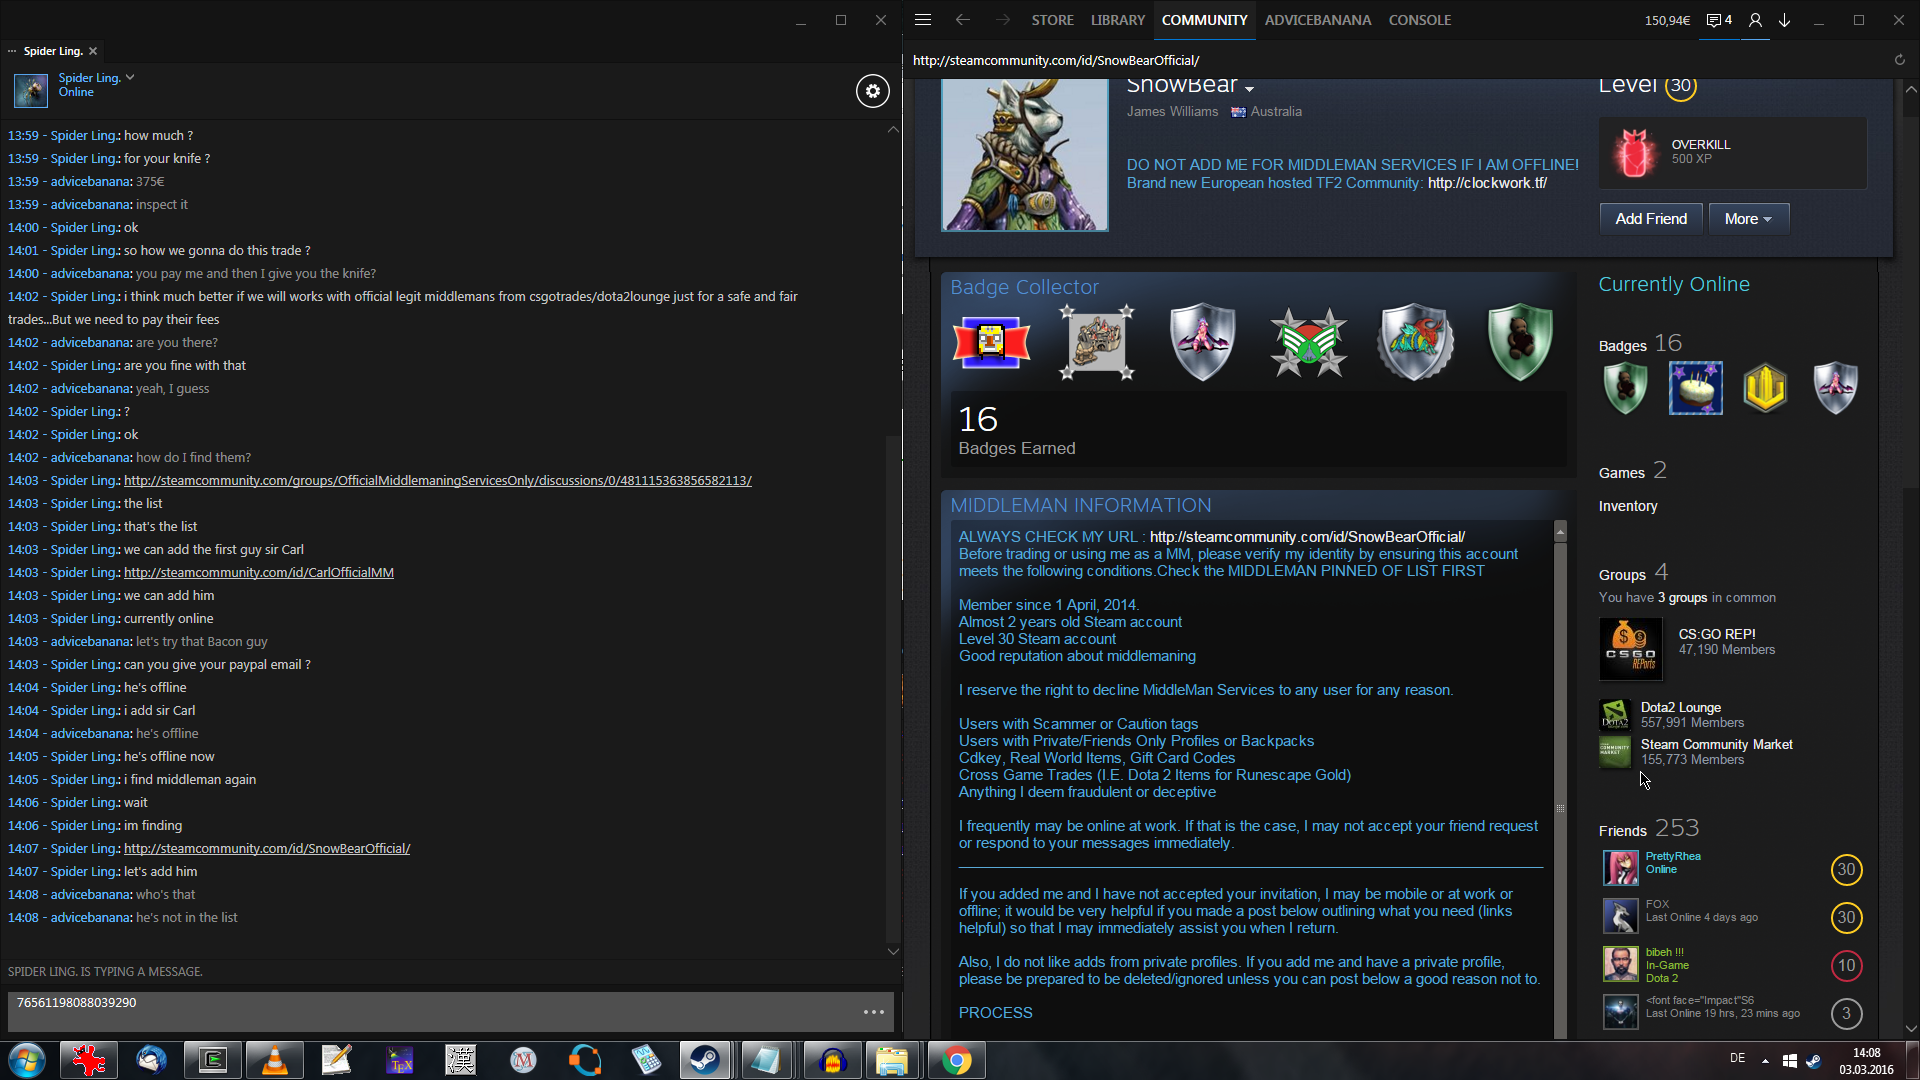Screen dimensions: 1920x1080
Task: Navigate back with left arrow
Action: pyautogui.click(x=962, y=20)
